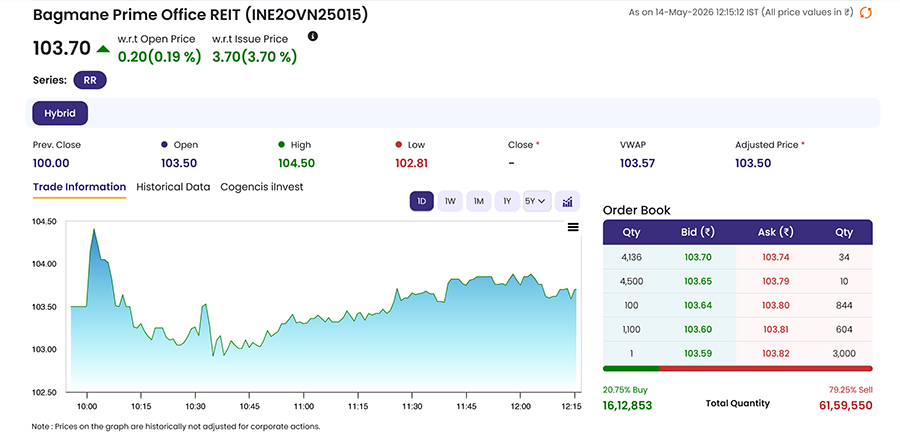900x437 pixels.
Task: Open the Cogencis iInvest tab
Action: 262,187
